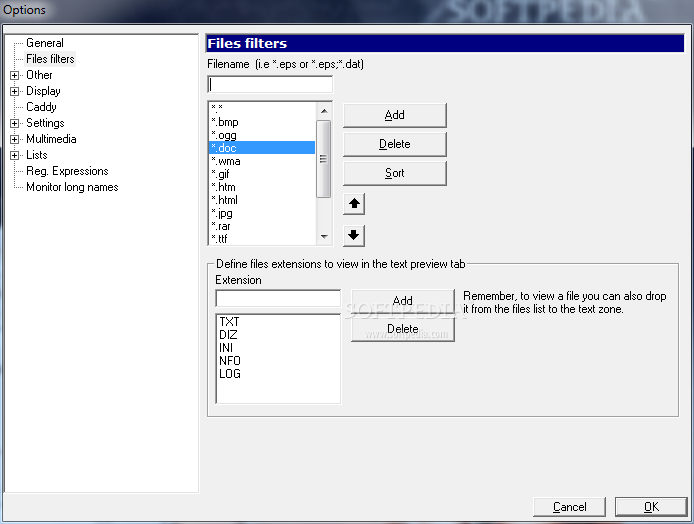The width and height of the screenshot is (694, 524).
Task: Click Add for text preview extension
Action: 403,301
